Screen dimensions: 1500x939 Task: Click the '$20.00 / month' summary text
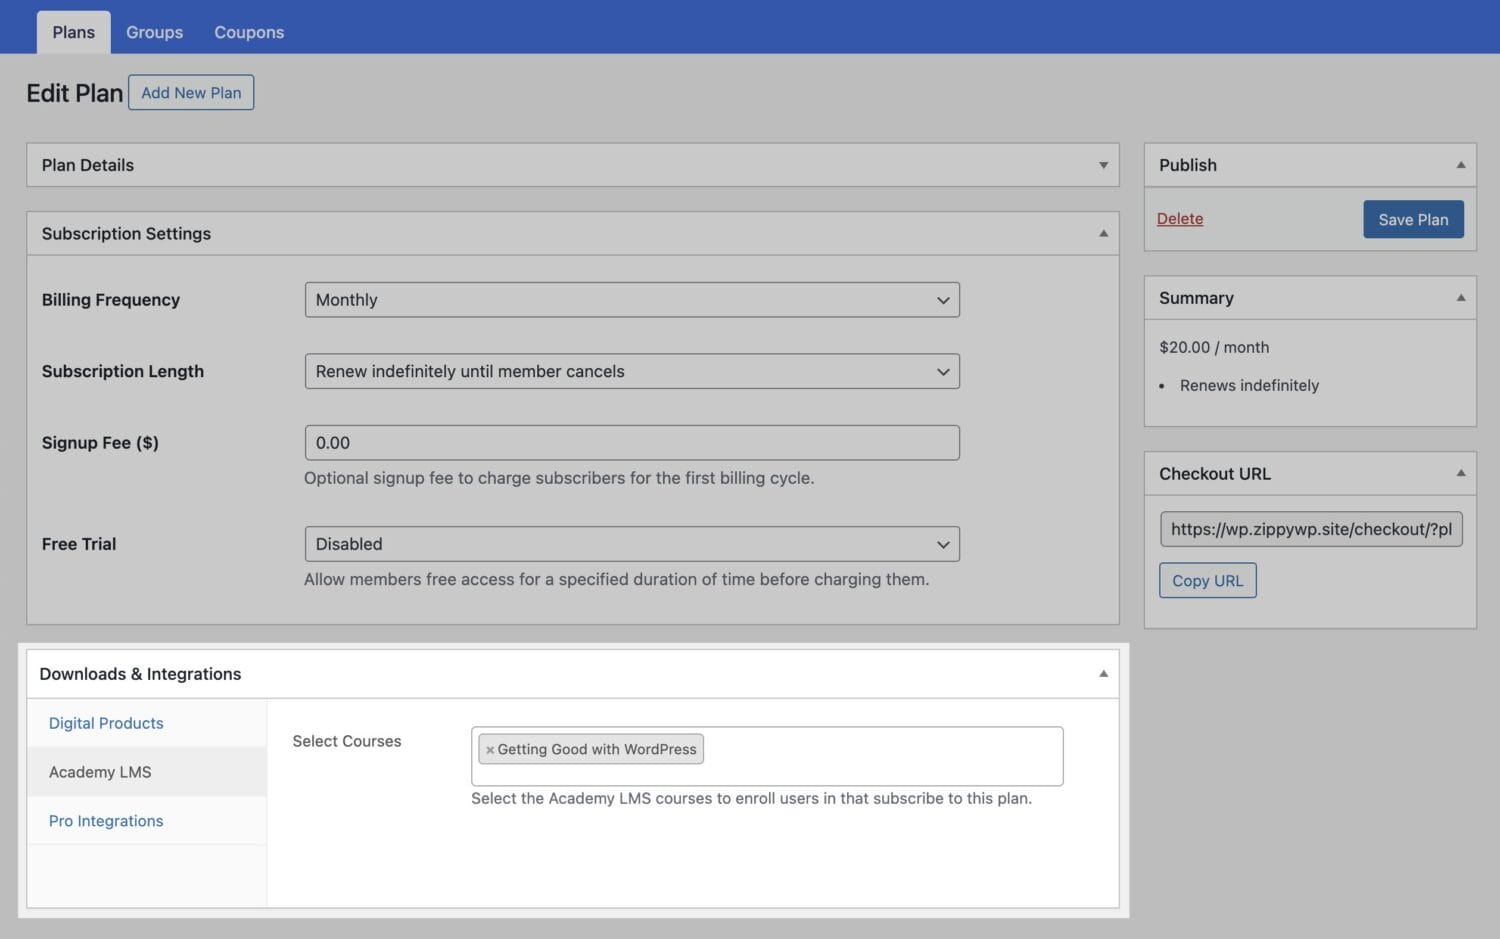1214,347
